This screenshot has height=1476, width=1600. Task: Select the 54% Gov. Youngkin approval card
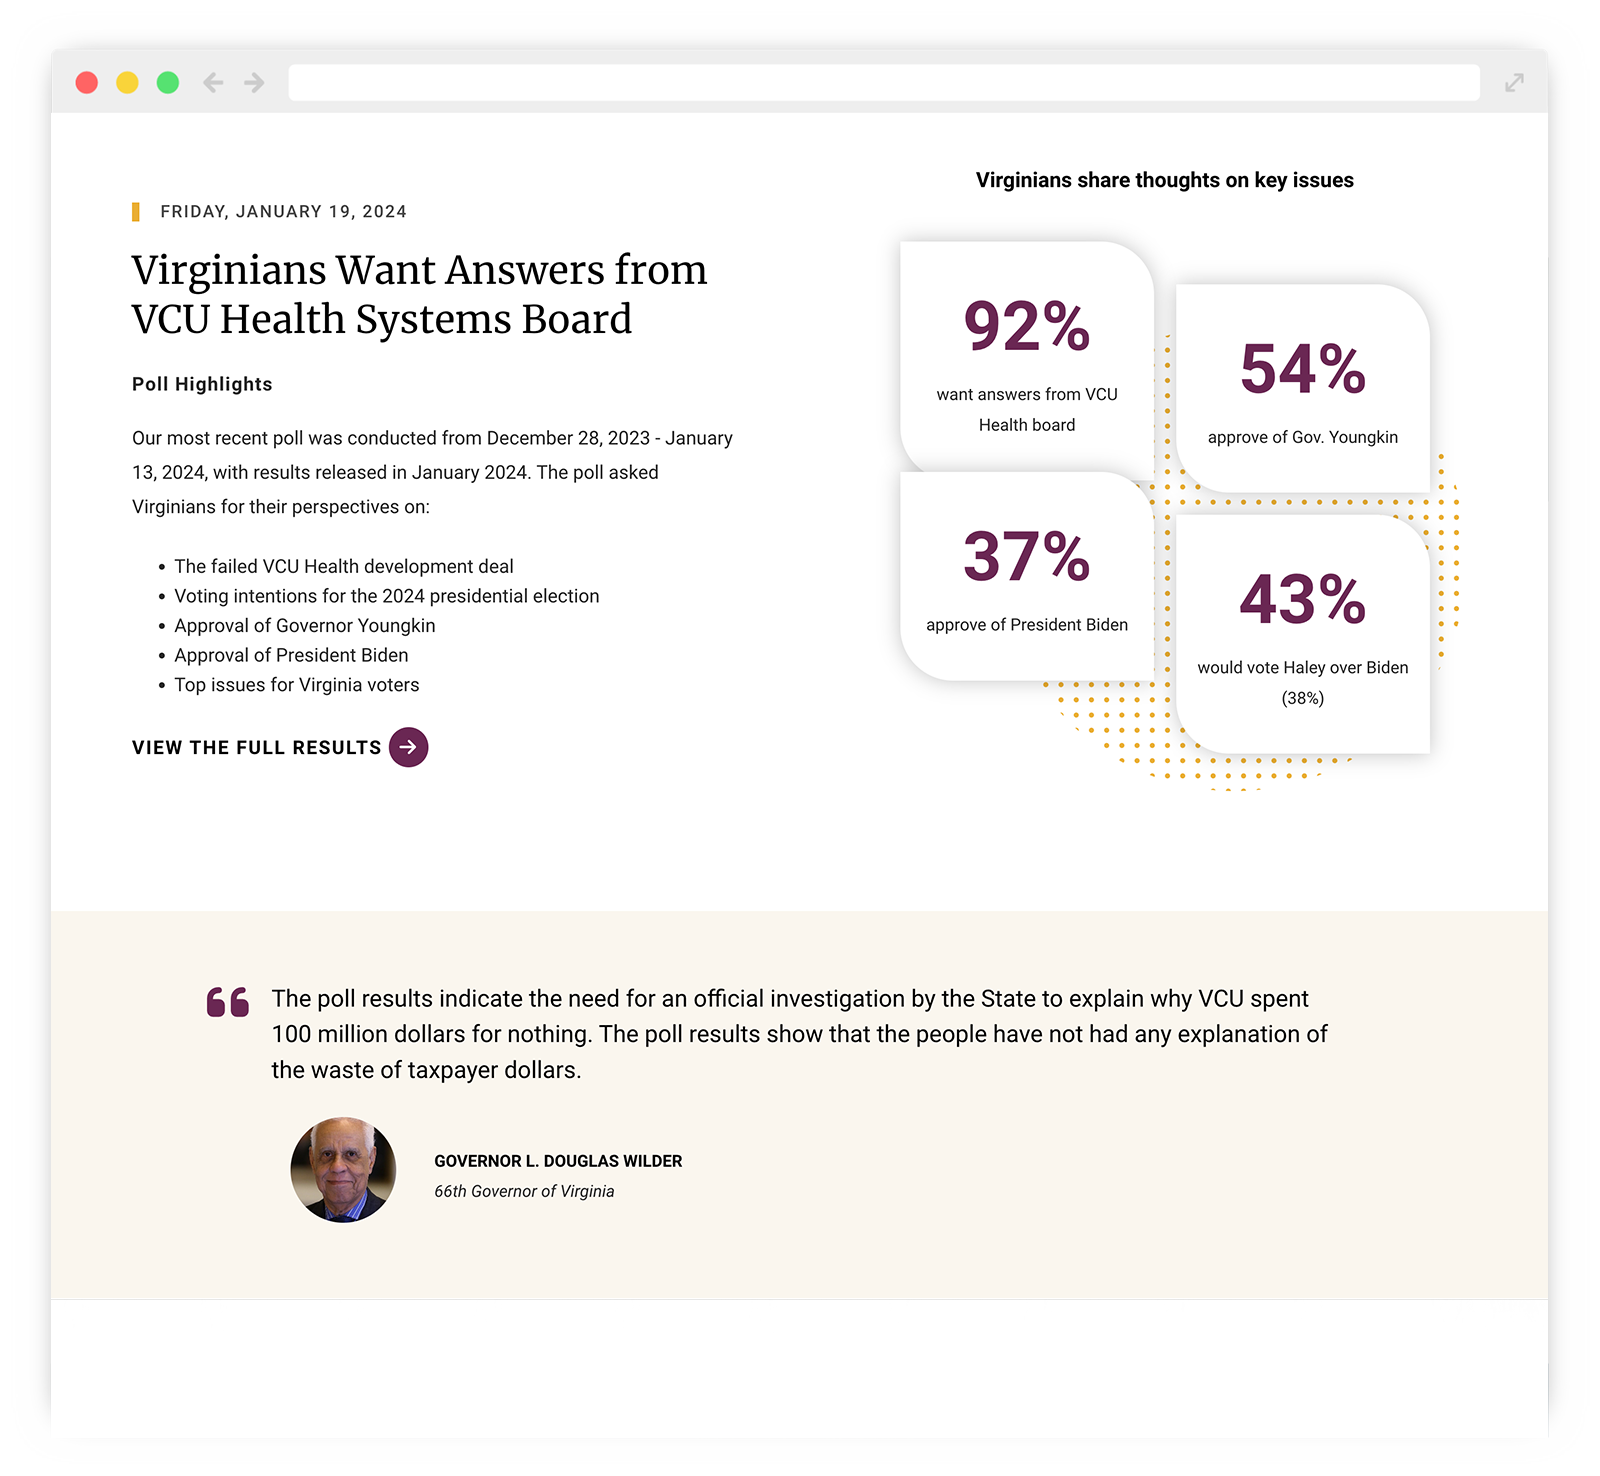[x=1302, y=390]
